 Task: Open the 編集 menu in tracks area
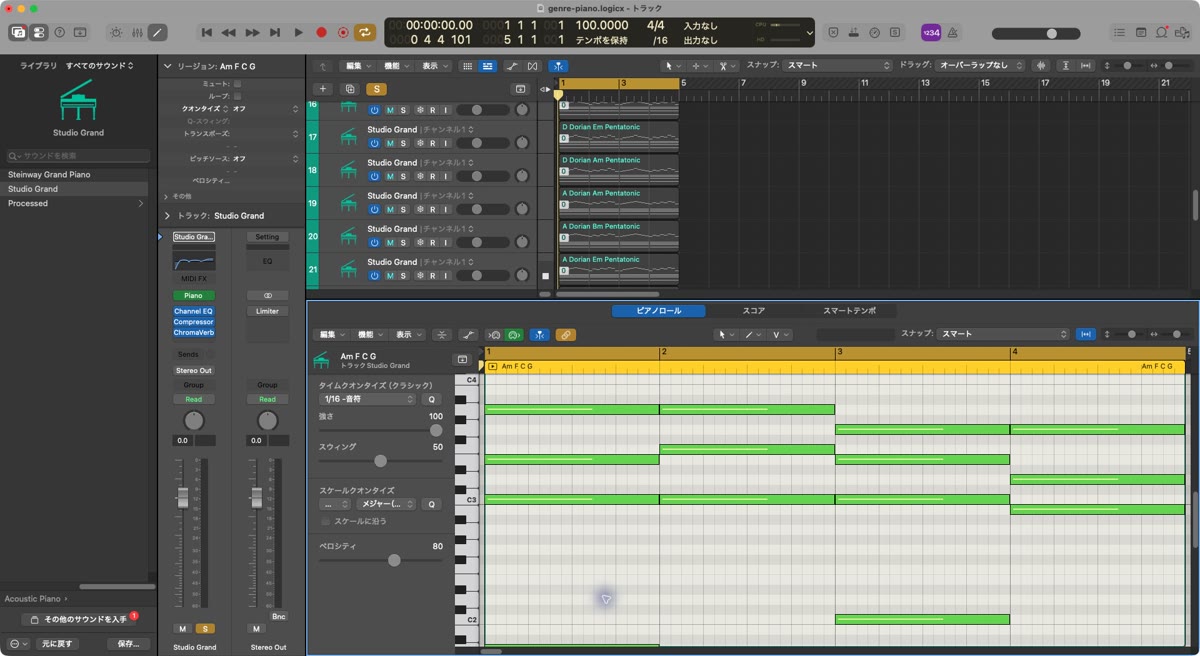(x=357, y=66)
